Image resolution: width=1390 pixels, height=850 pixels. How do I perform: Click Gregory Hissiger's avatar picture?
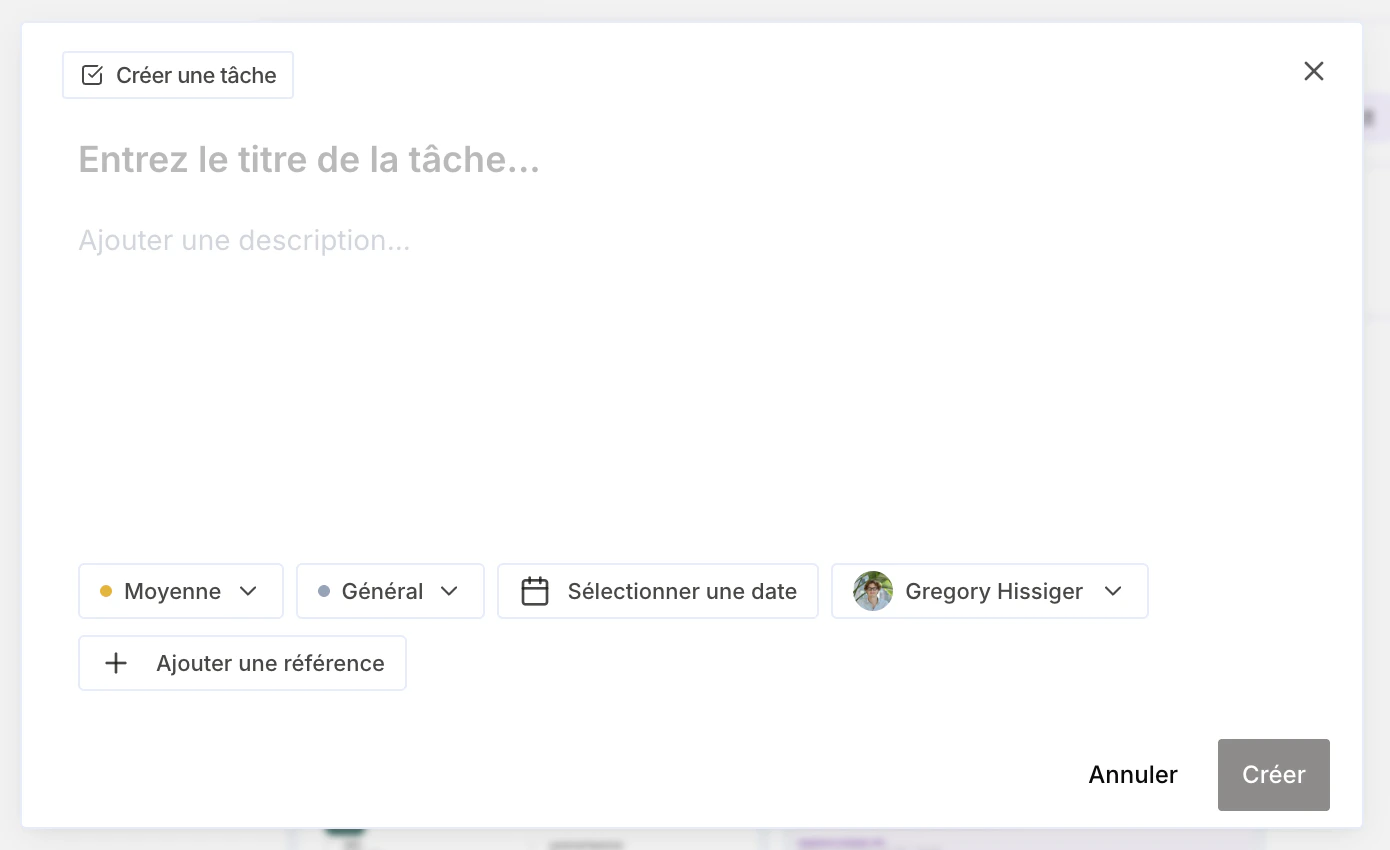[x=873, y=591]
